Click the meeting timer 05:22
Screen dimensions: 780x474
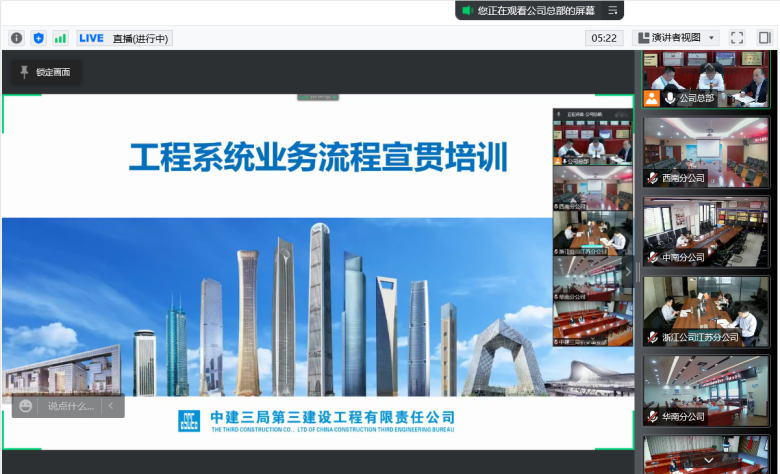[x=604, y=38]
